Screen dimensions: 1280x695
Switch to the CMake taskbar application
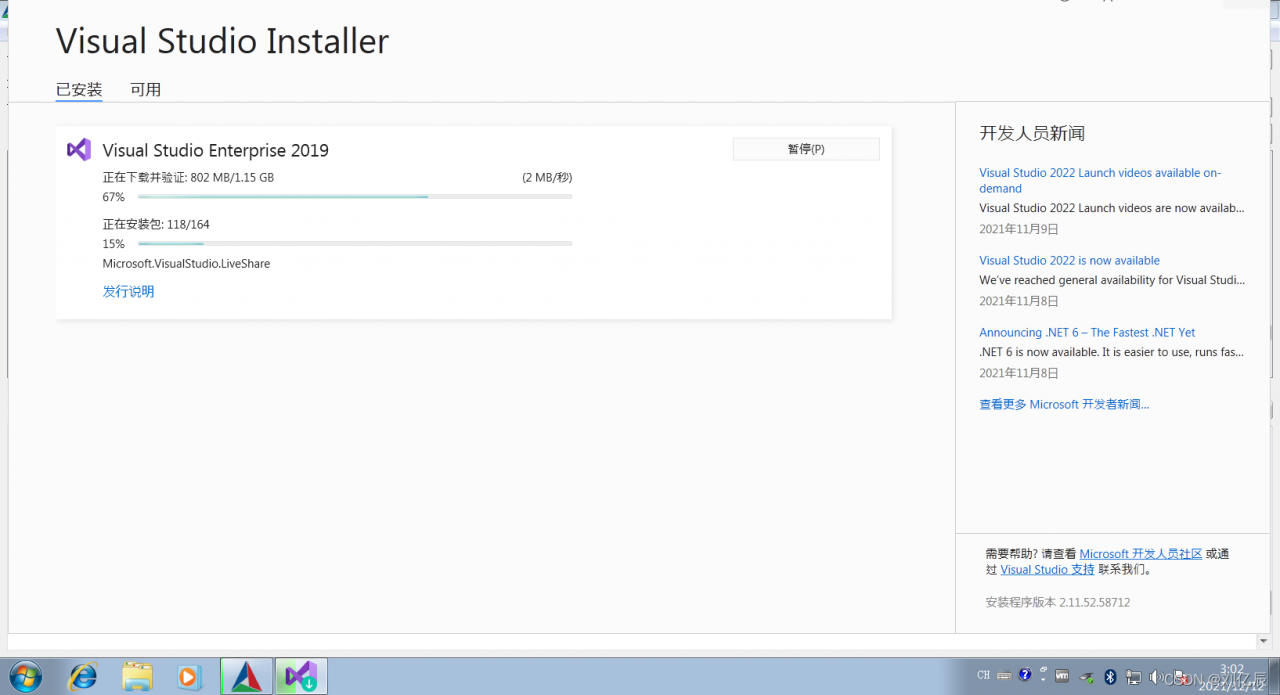pyautogui.click(x=246, y=677)
